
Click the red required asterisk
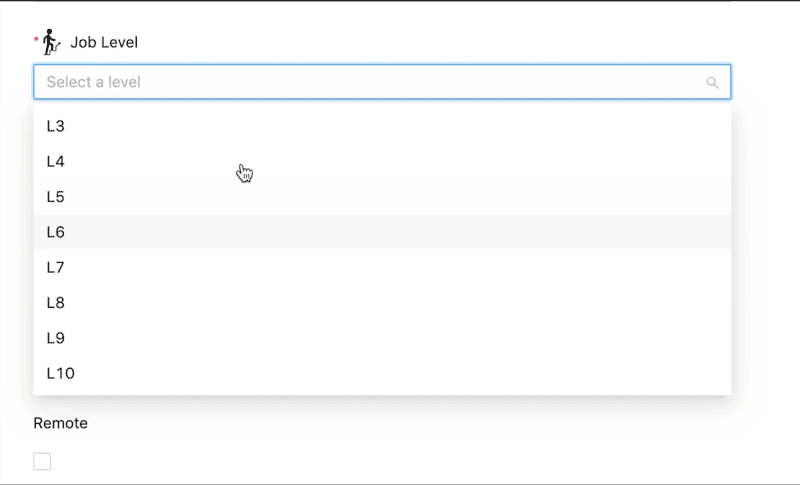pos(37,40)
